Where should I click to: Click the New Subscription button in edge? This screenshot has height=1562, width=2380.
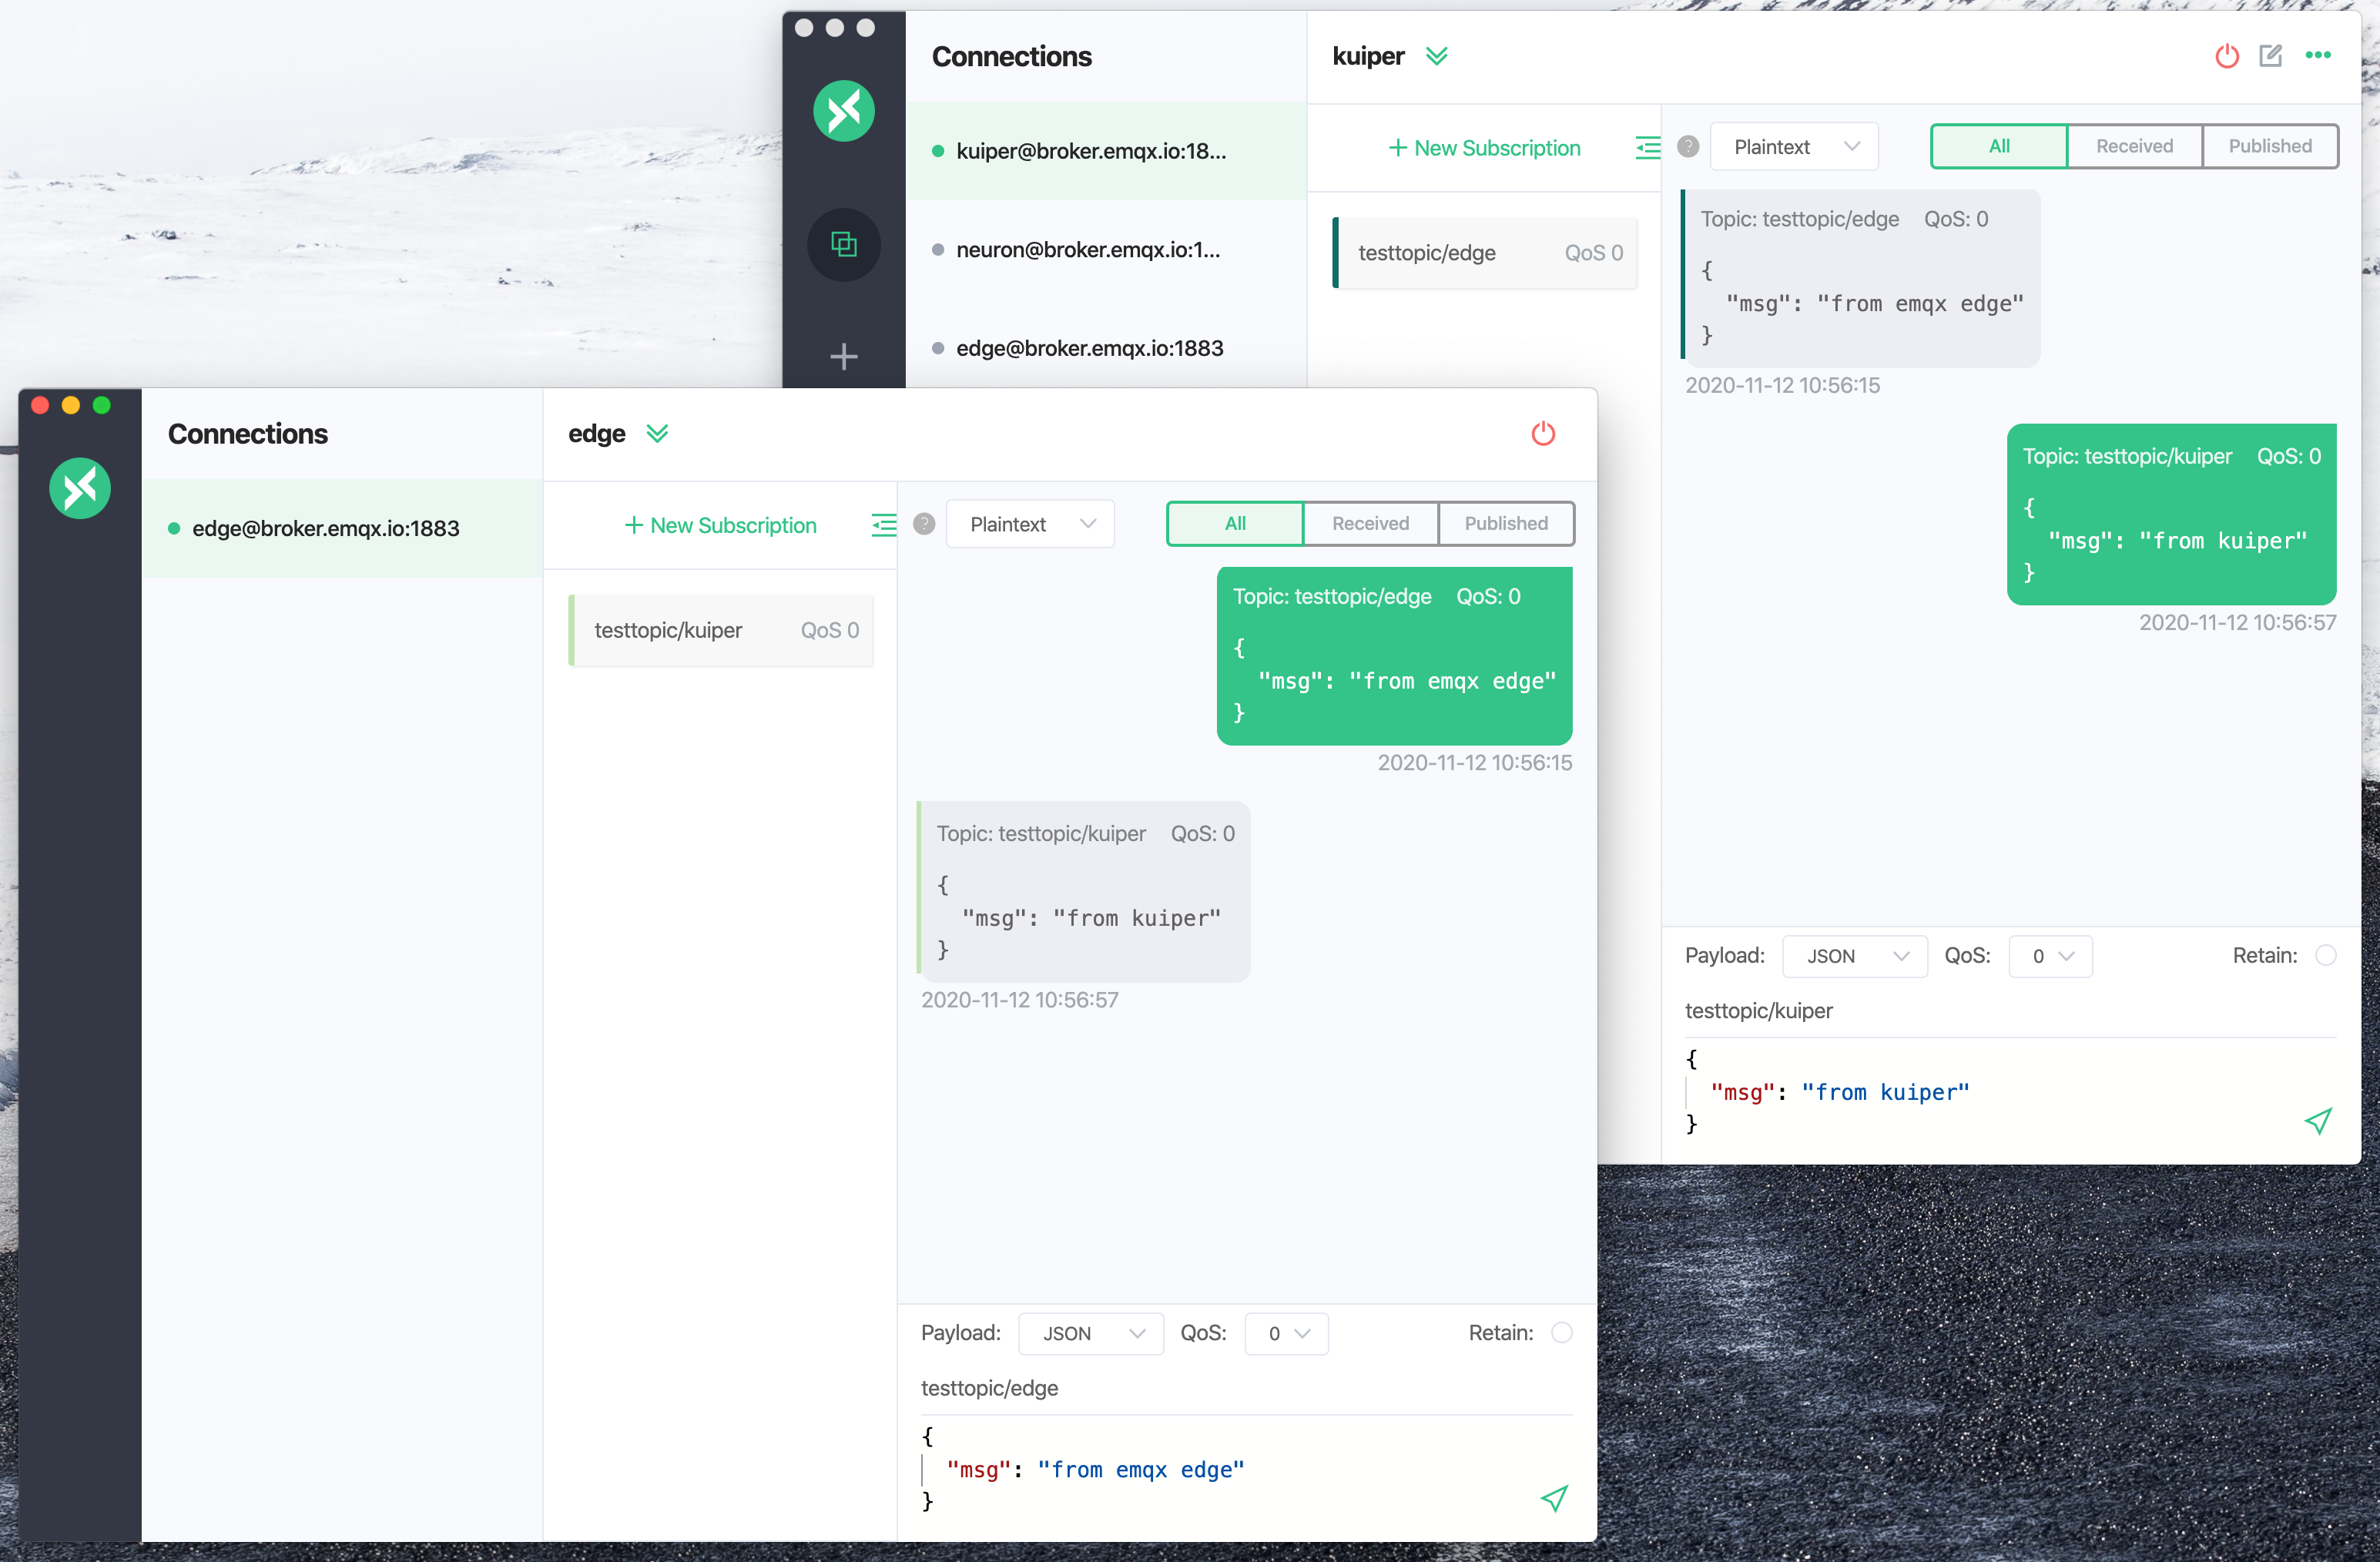pyautogui.click(x=720, y=525)
